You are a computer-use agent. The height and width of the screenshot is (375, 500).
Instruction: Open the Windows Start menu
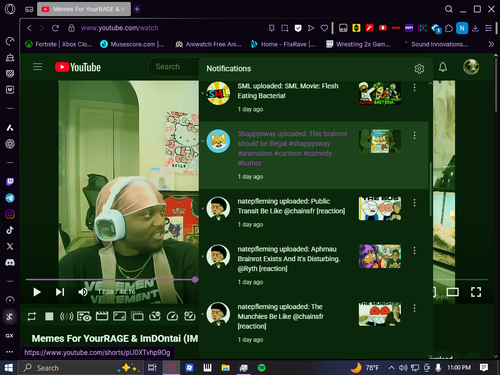point(9,368)
